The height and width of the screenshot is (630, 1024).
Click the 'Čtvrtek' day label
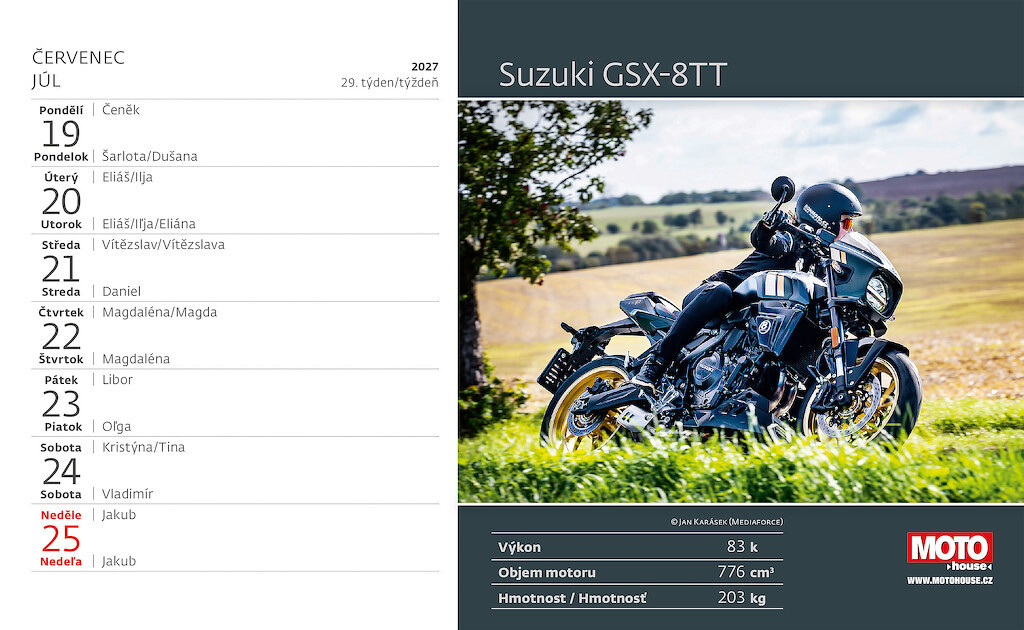(x=61, y=312)
